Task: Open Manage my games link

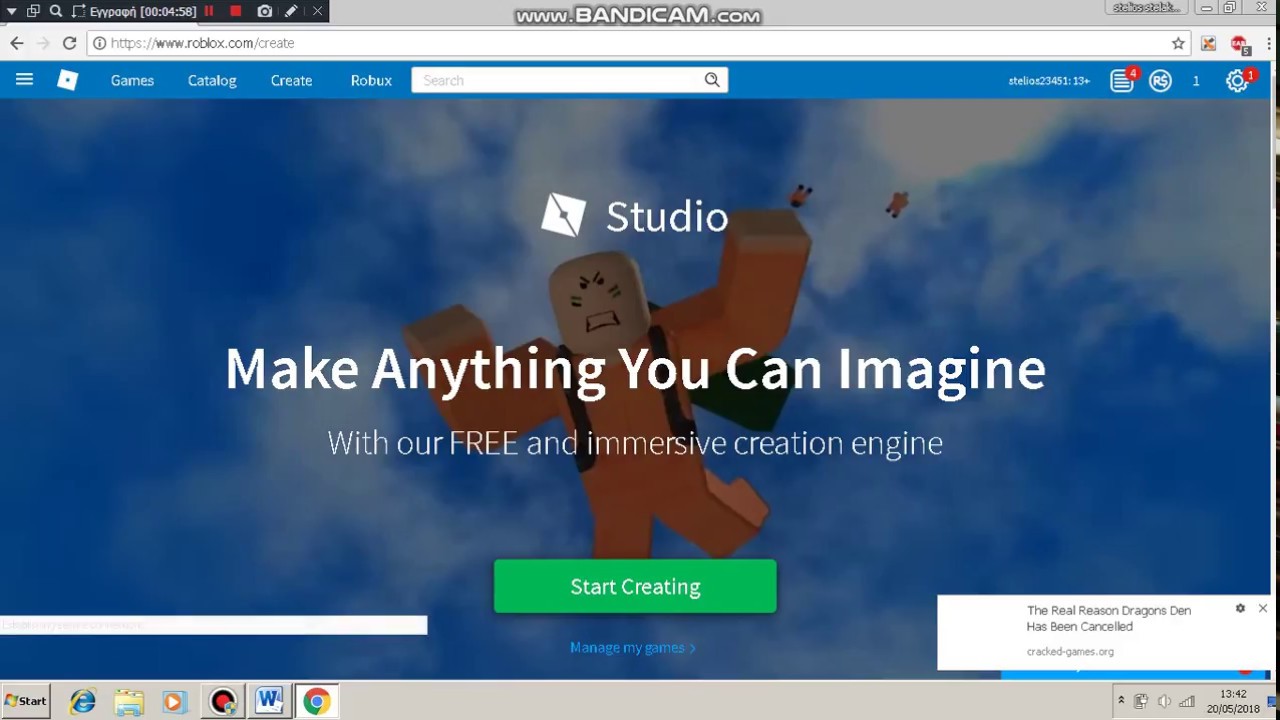Action: coord(633,647)
